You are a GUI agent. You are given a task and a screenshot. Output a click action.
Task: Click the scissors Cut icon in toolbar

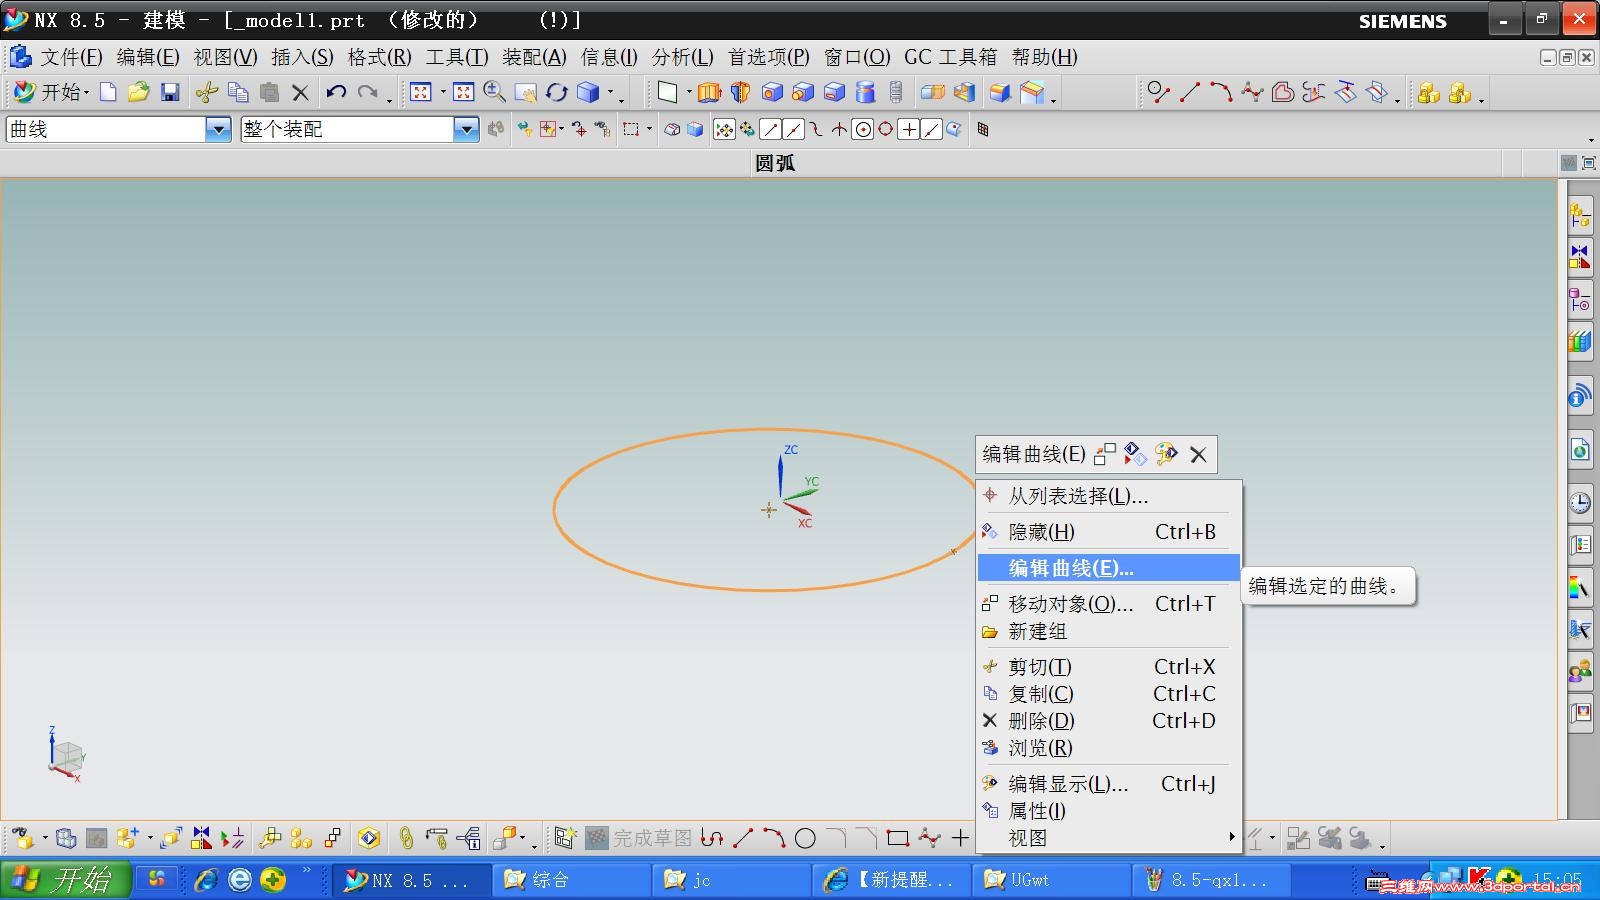[207, 93]
